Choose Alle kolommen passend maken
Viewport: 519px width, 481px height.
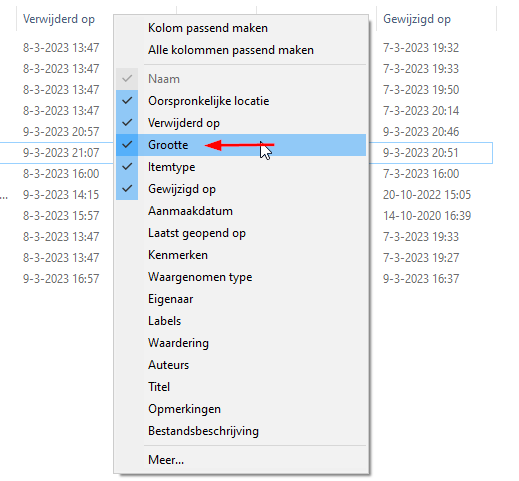point(241,50)
